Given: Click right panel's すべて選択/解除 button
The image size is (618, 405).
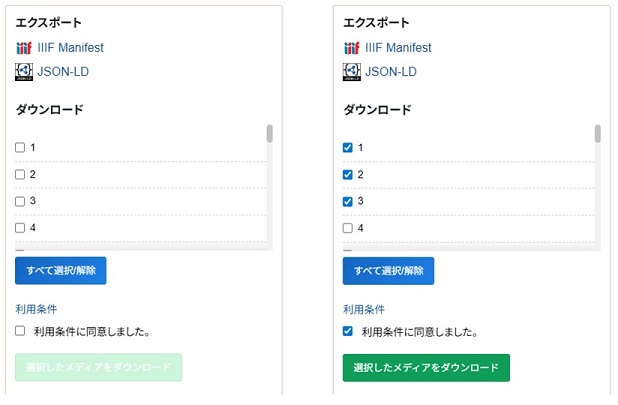Looking at the screenshot, I should [388, 271].
